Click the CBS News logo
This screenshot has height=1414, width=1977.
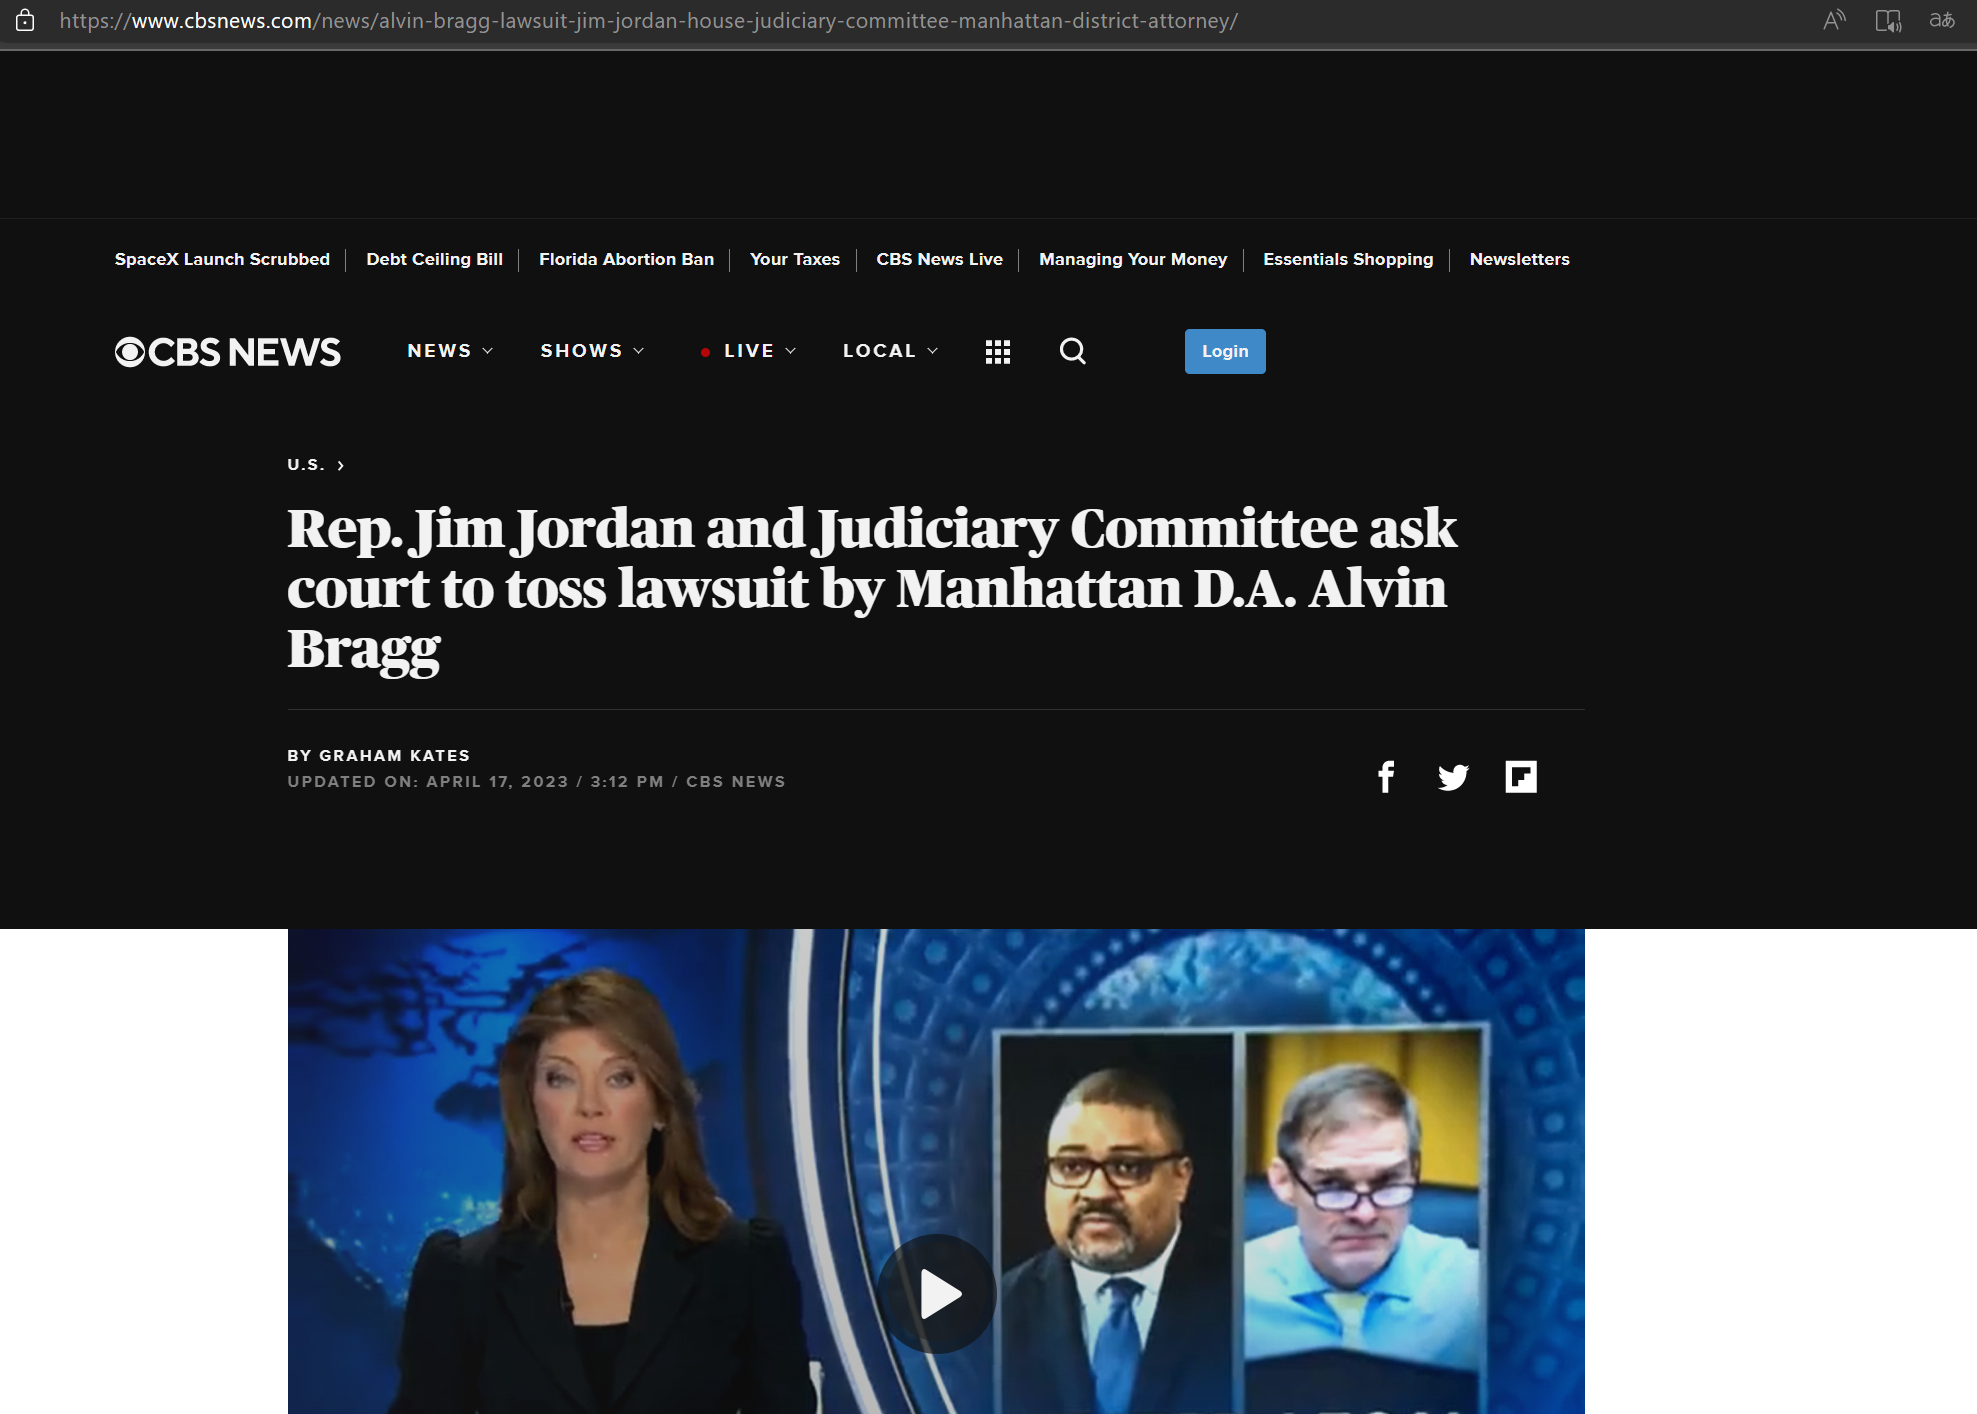pyautogui.click(x=228, y=352)
